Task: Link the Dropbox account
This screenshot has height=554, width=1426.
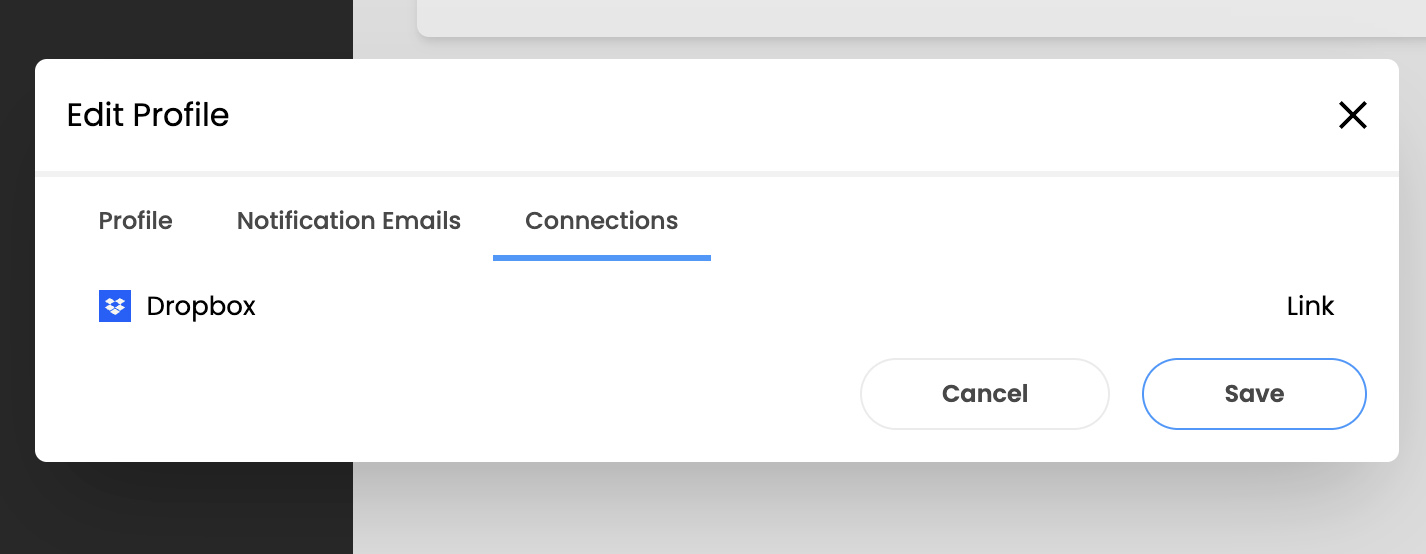Action: [1310, 306]
